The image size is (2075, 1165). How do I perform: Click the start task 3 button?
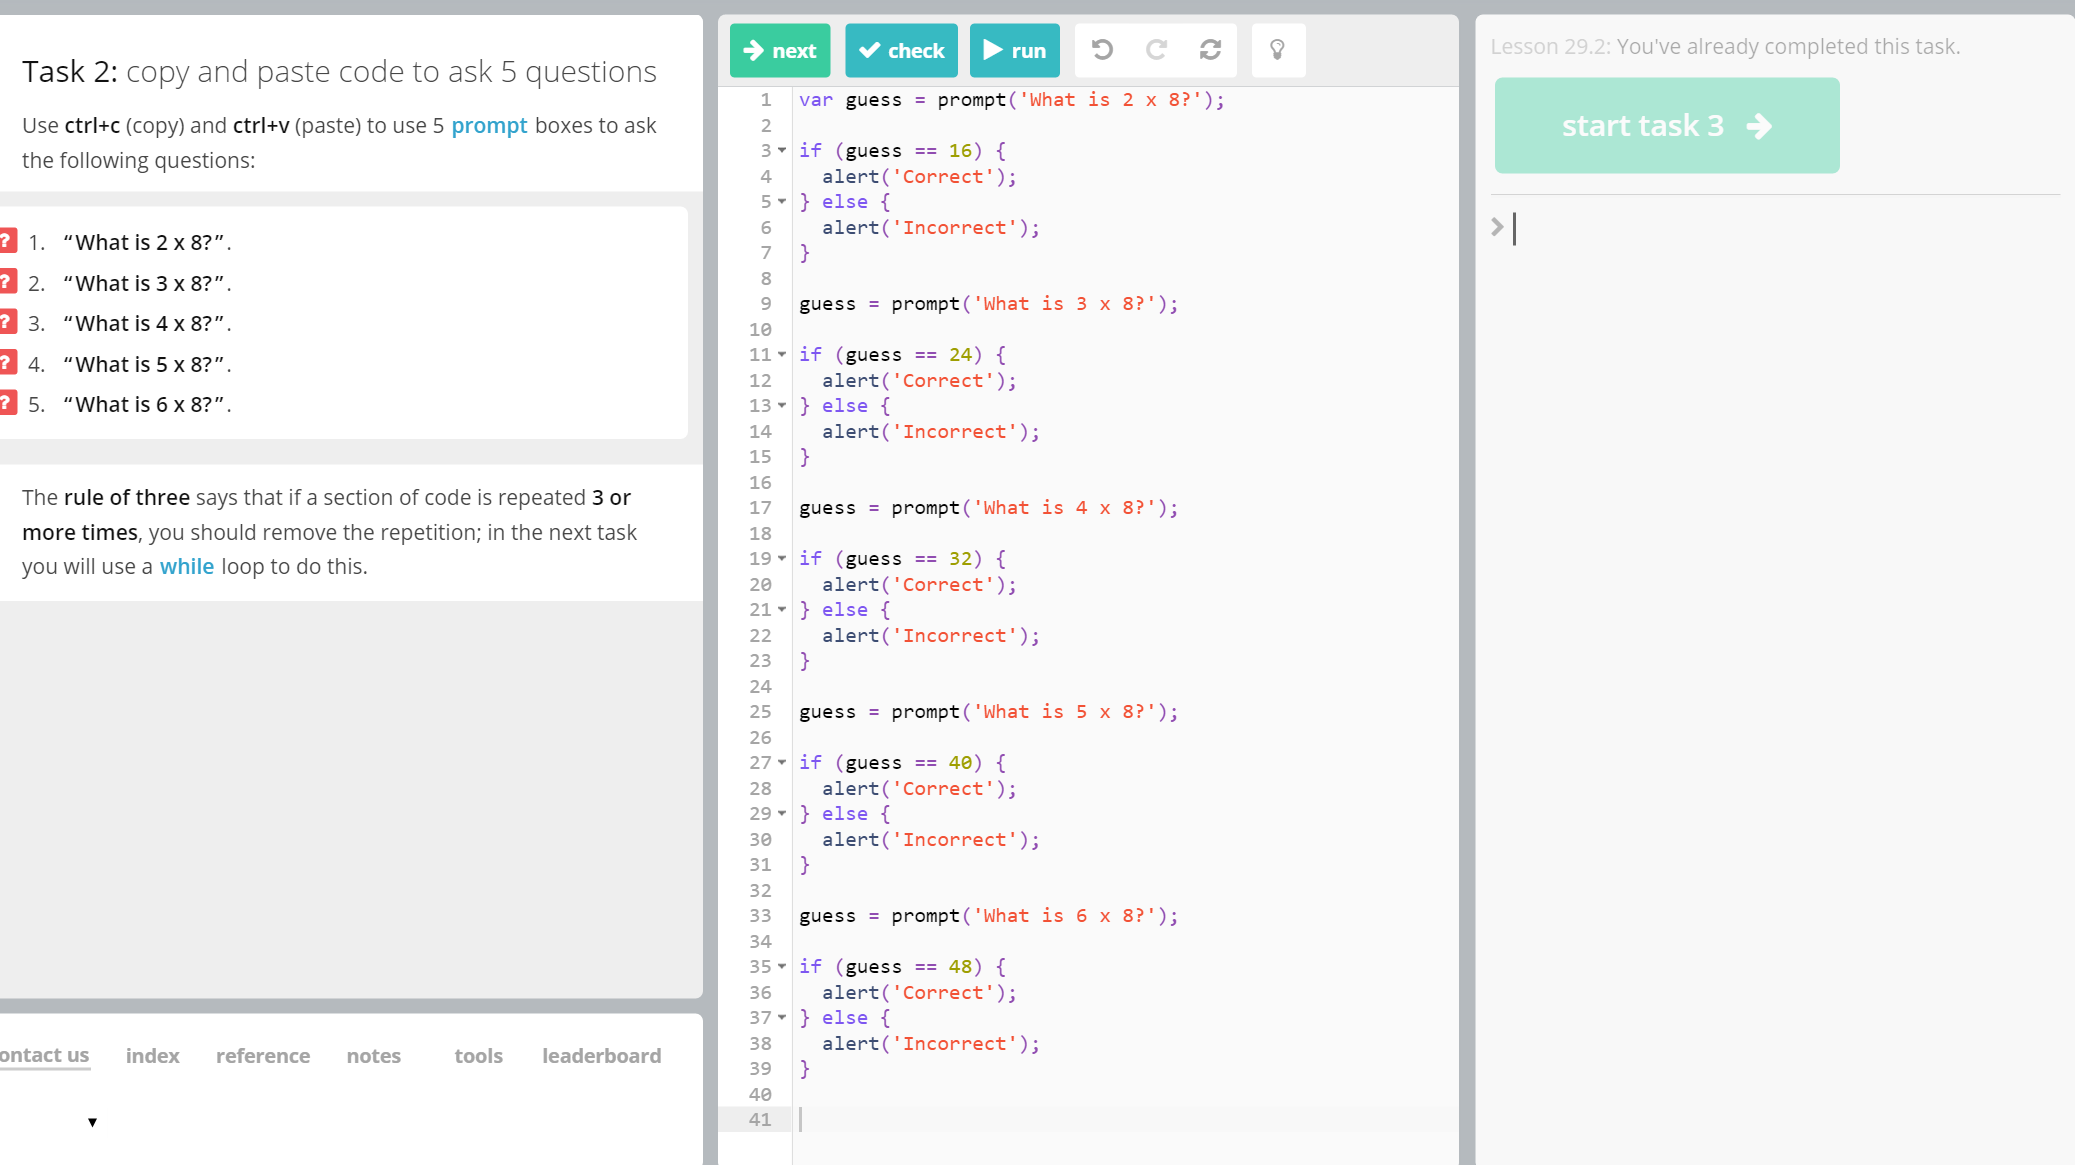(x=1666, y=126)
